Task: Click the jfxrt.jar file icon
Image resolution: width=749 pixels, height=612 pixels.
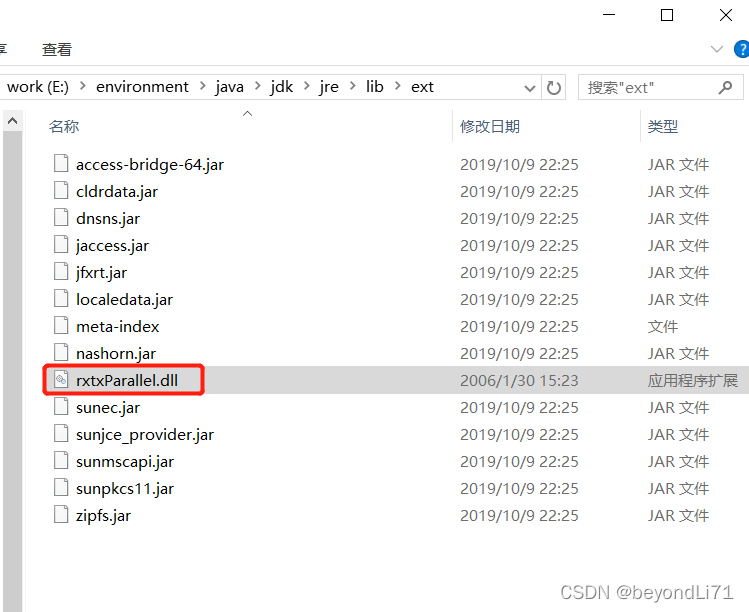Action: pyautogui.click(x=61, y=271)
